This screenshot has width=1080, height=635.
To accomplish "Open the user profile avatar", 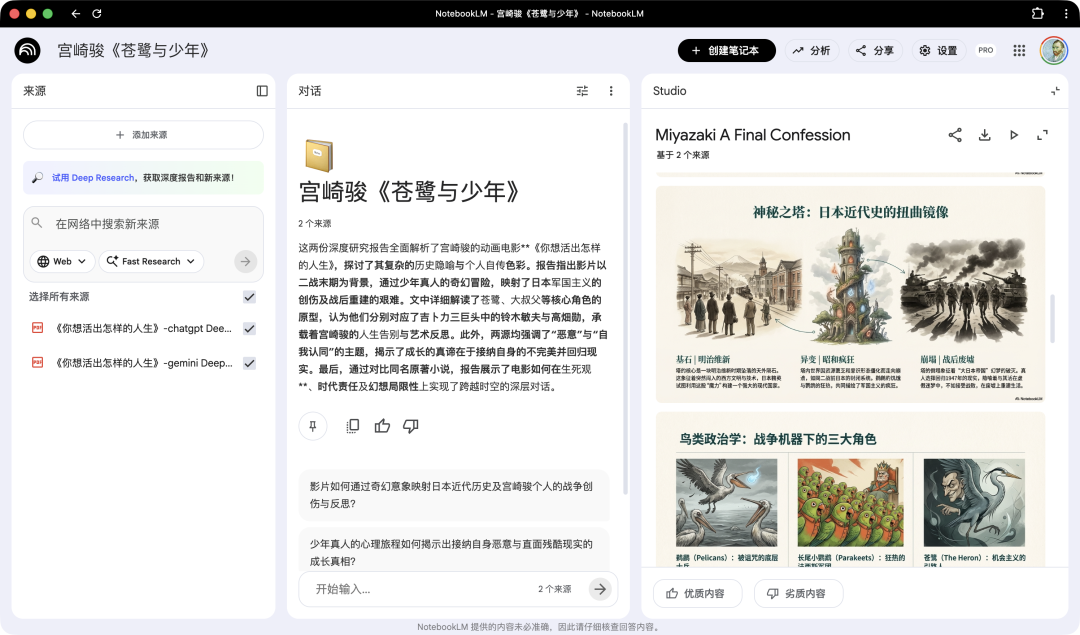I will tap(1054, 50).
